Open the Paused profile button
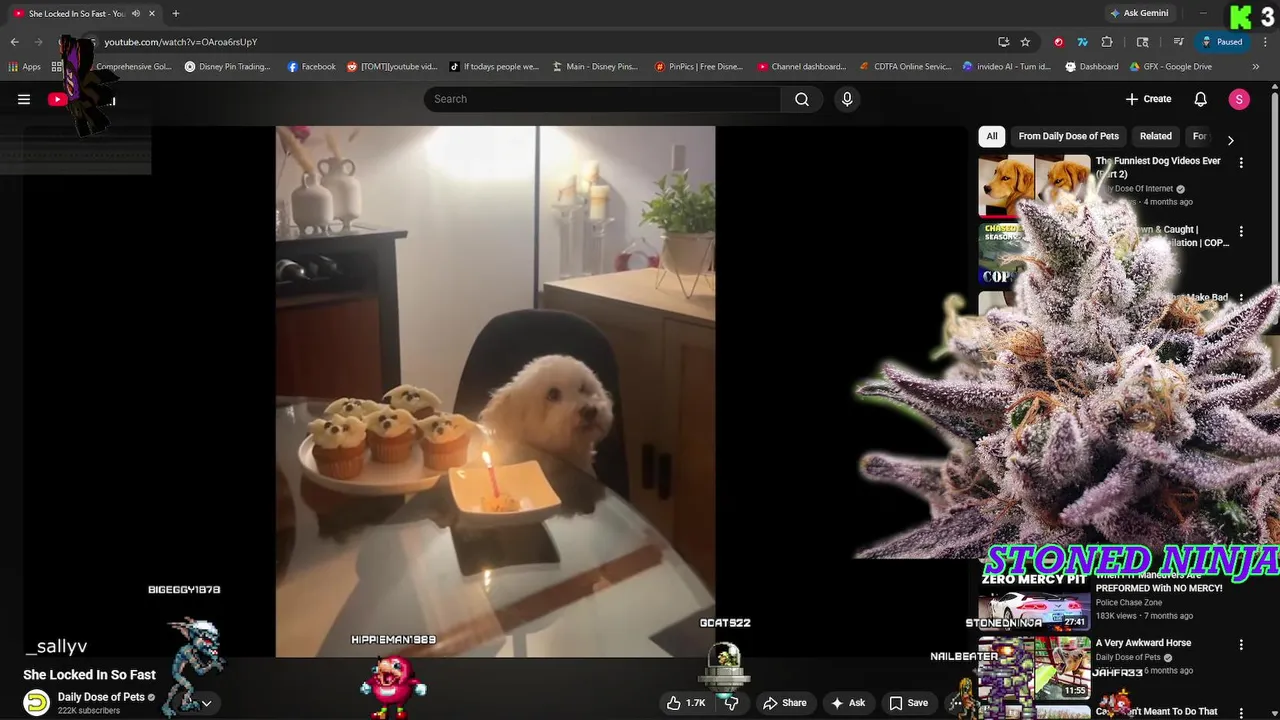This screenshot has width=1280, height=720. coord(1222,42)
